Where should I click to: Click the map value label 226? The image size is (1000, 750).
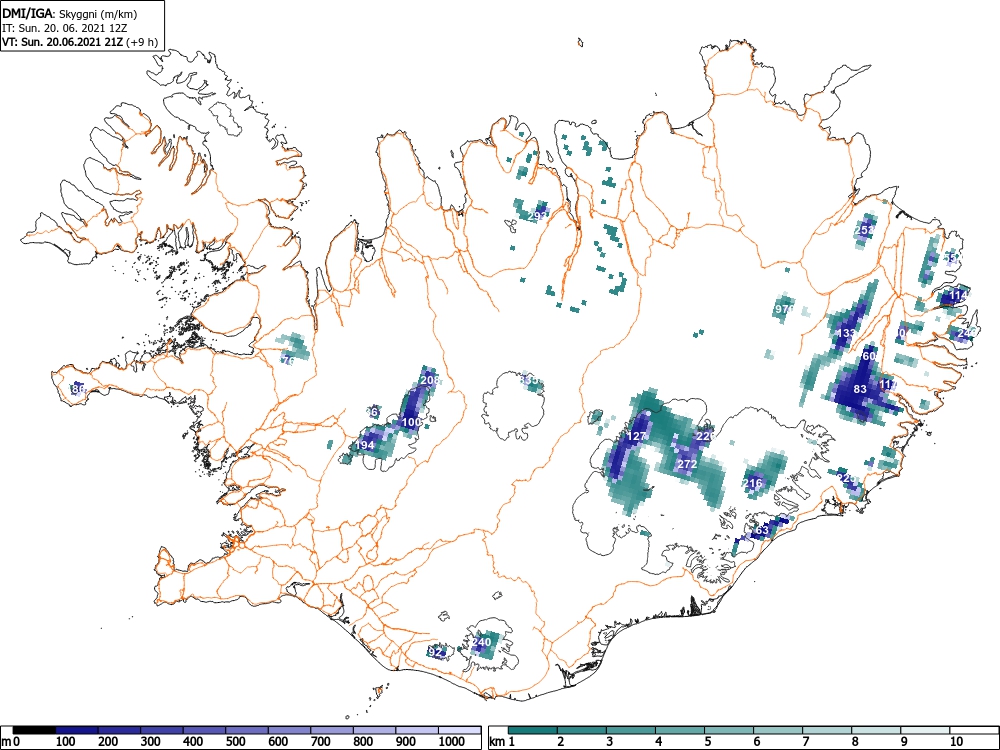click(x=705, y=436)
